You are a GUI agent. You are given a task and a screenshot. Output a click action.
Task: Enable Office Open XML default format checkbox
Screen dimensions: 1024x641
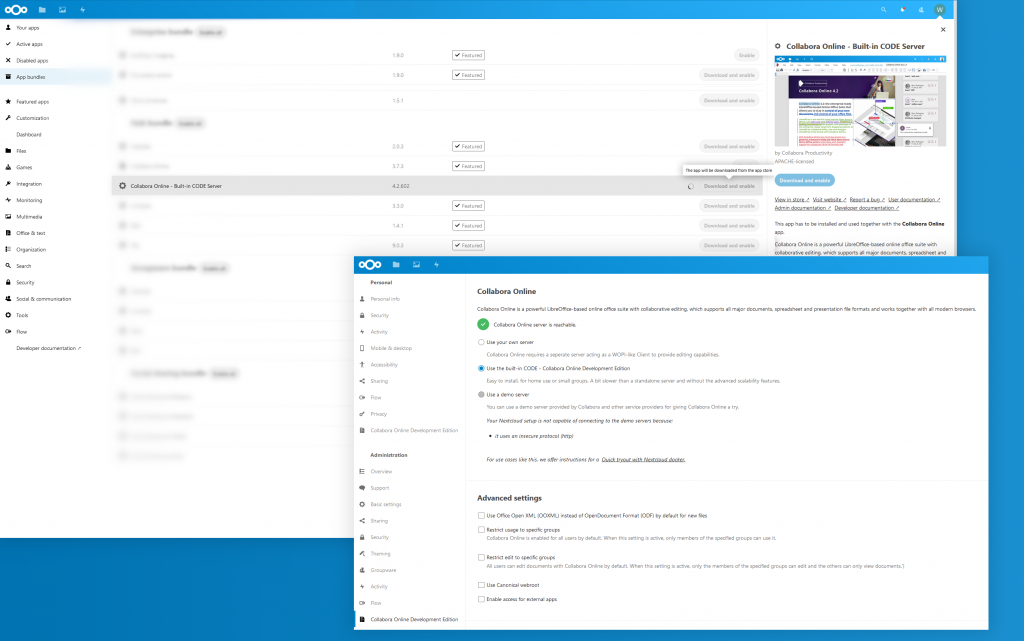[481, 516]
